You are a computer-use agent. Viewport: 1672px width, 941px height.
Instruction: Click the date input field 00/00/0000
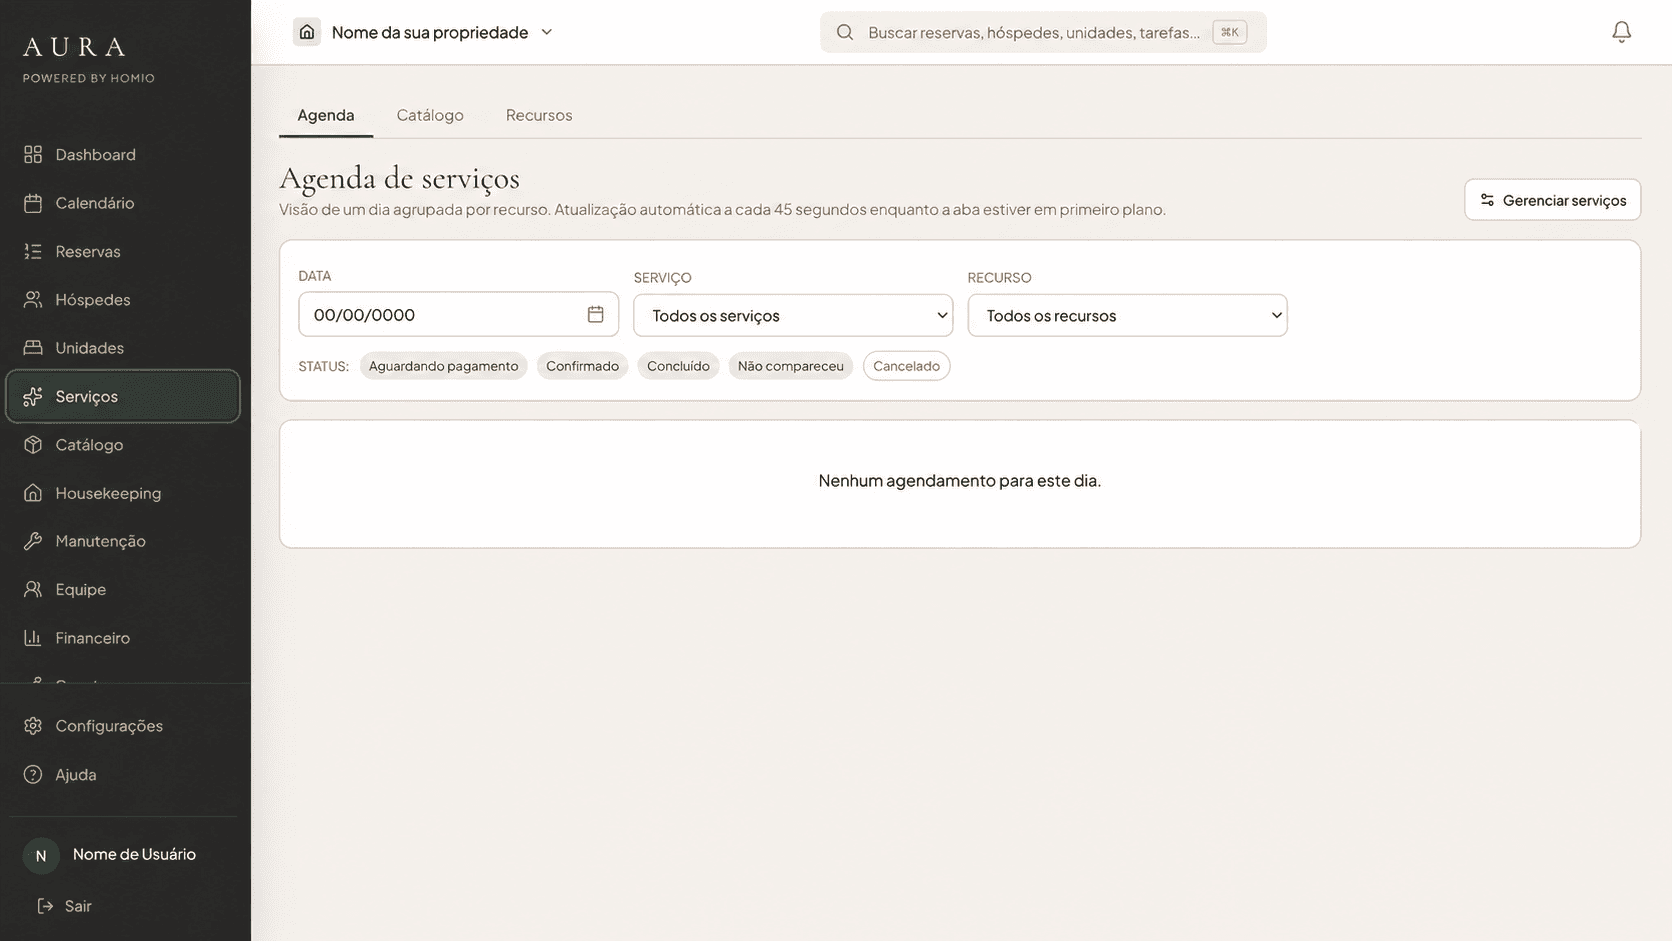(458, 314)
